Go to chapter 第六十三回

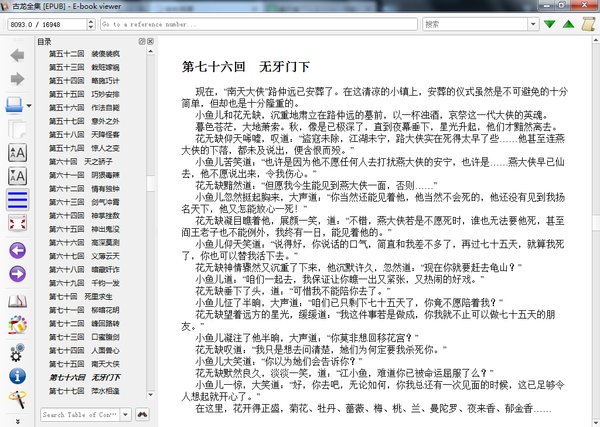point(84,202)
